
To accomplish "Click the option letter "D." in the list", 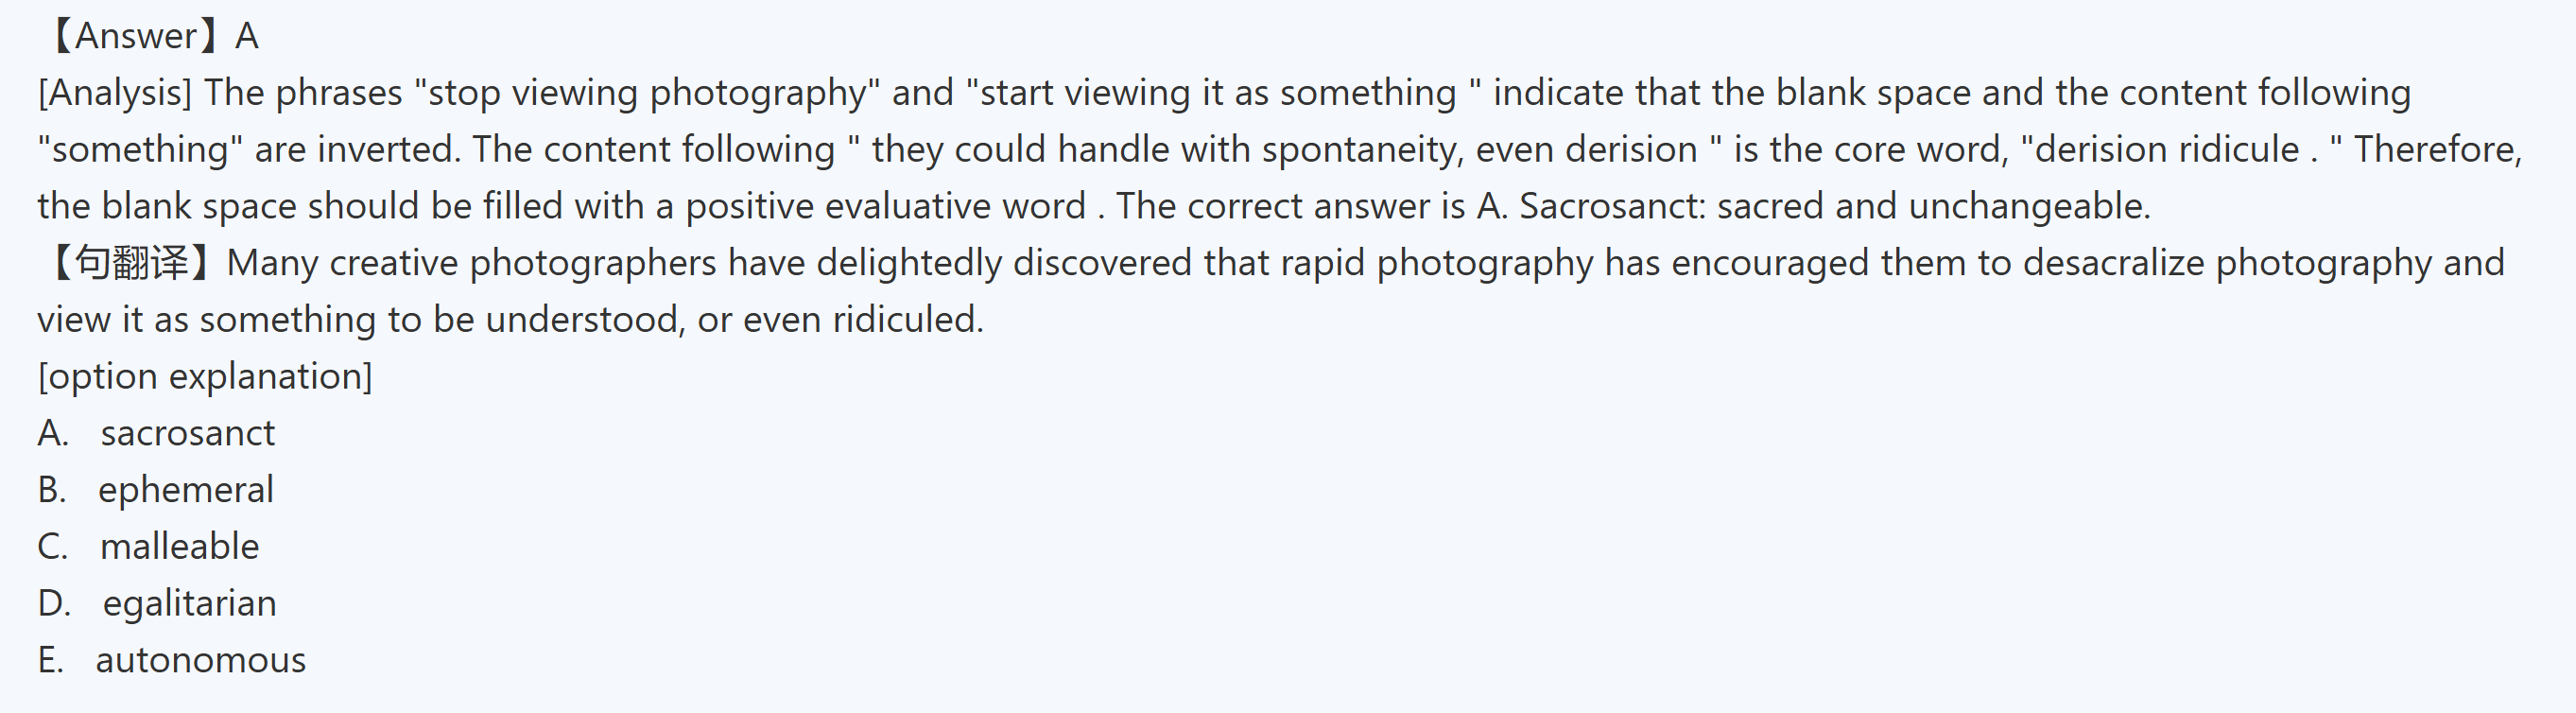I will pyautogui.click(x=54, y=604).
